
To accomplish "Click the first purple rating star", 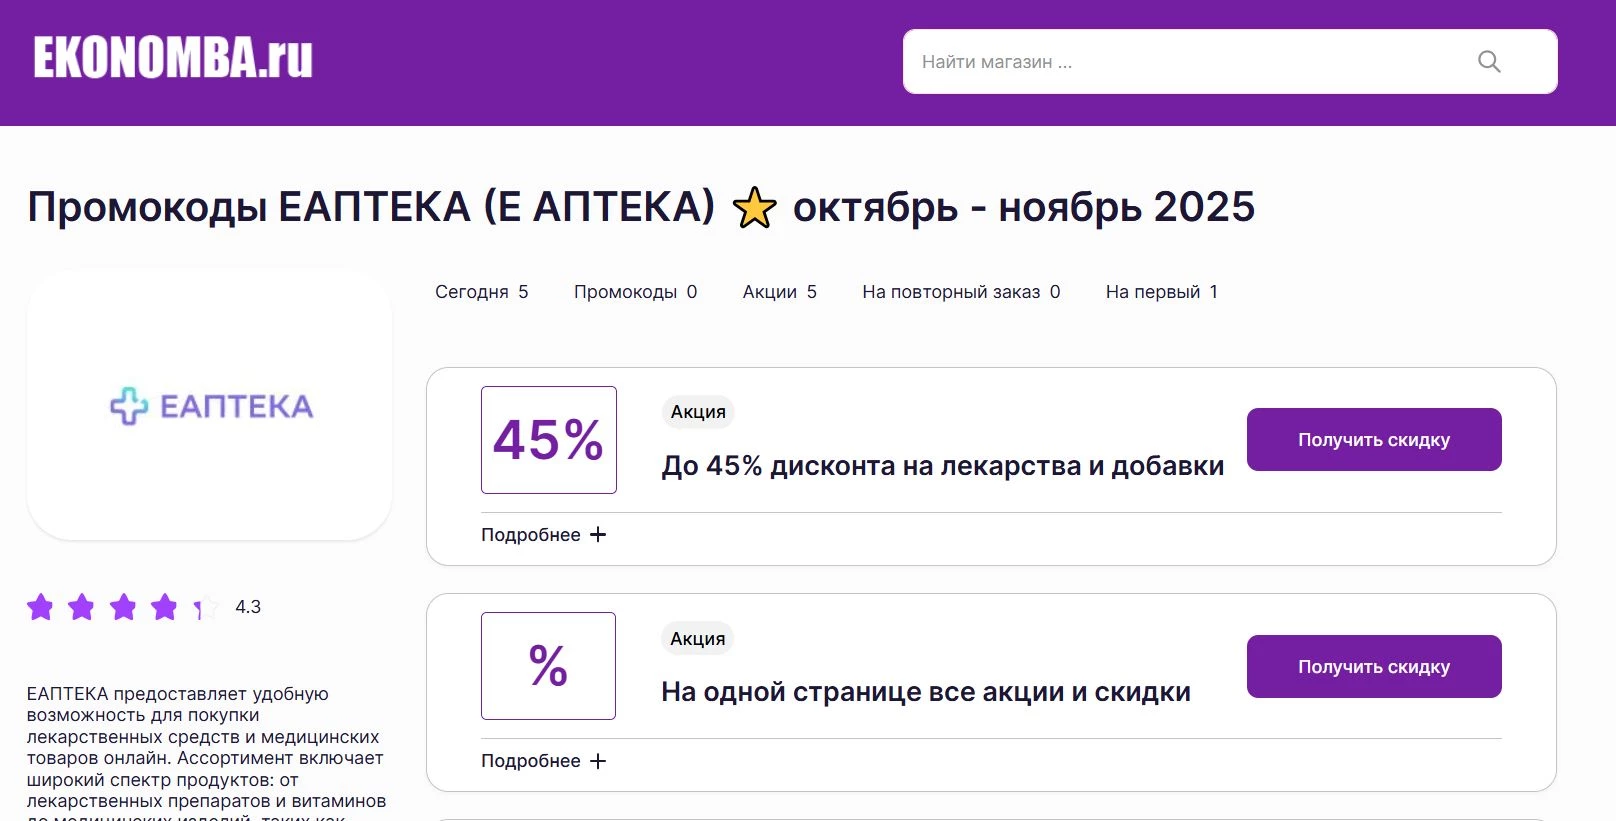I will (x=40, y=607).
